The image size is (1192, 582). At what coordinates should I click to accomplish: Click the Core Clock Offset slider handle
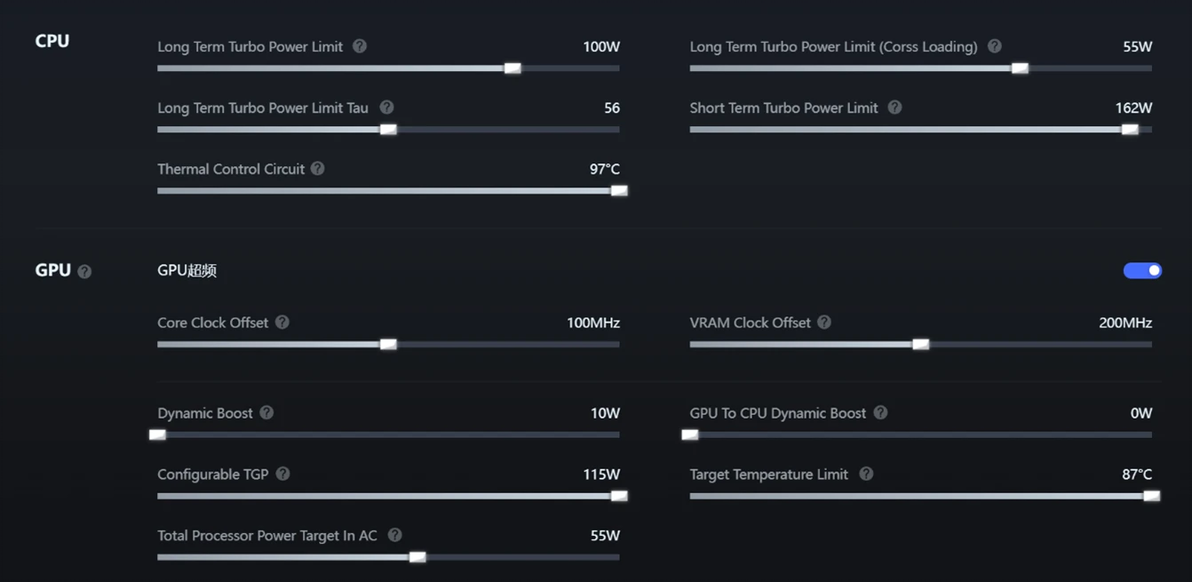coord(388,344)
